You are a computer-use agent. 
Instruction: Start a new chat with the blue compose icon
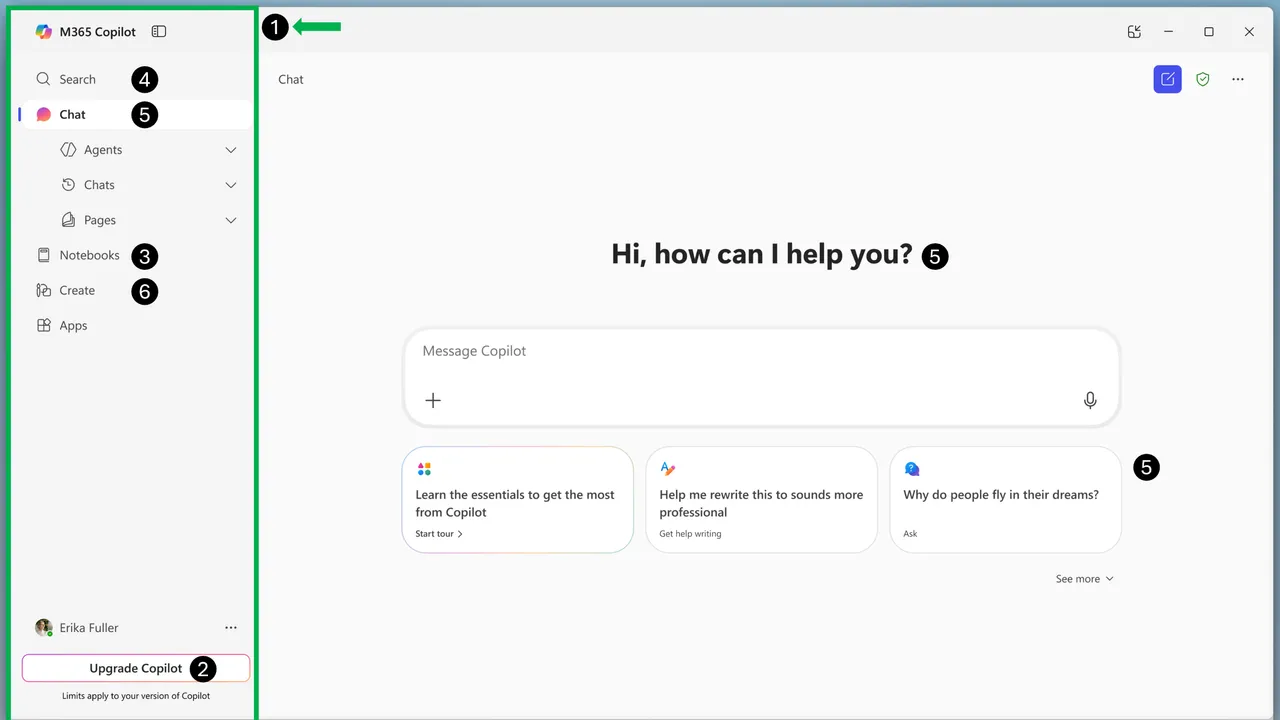(x=1167, y=79)
